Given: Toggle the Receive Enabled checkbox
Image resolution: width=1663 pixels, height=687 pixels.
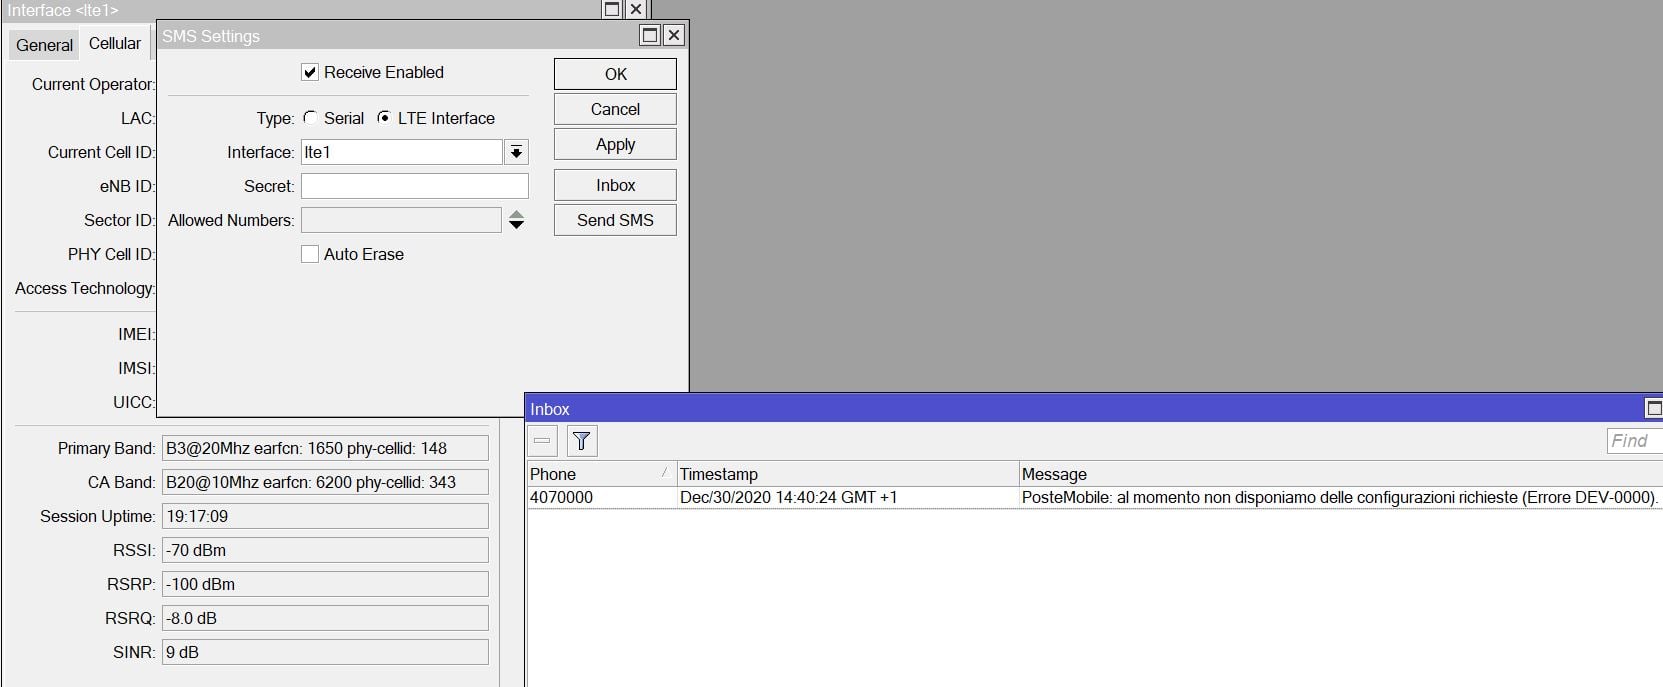Looking at the screenshot, I should [310, 72].
